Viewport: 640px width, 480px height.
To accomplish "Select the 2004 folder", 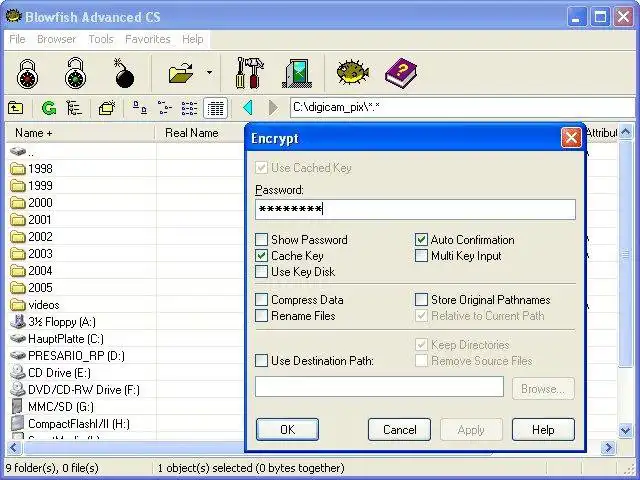I will [x=32, y=271].
